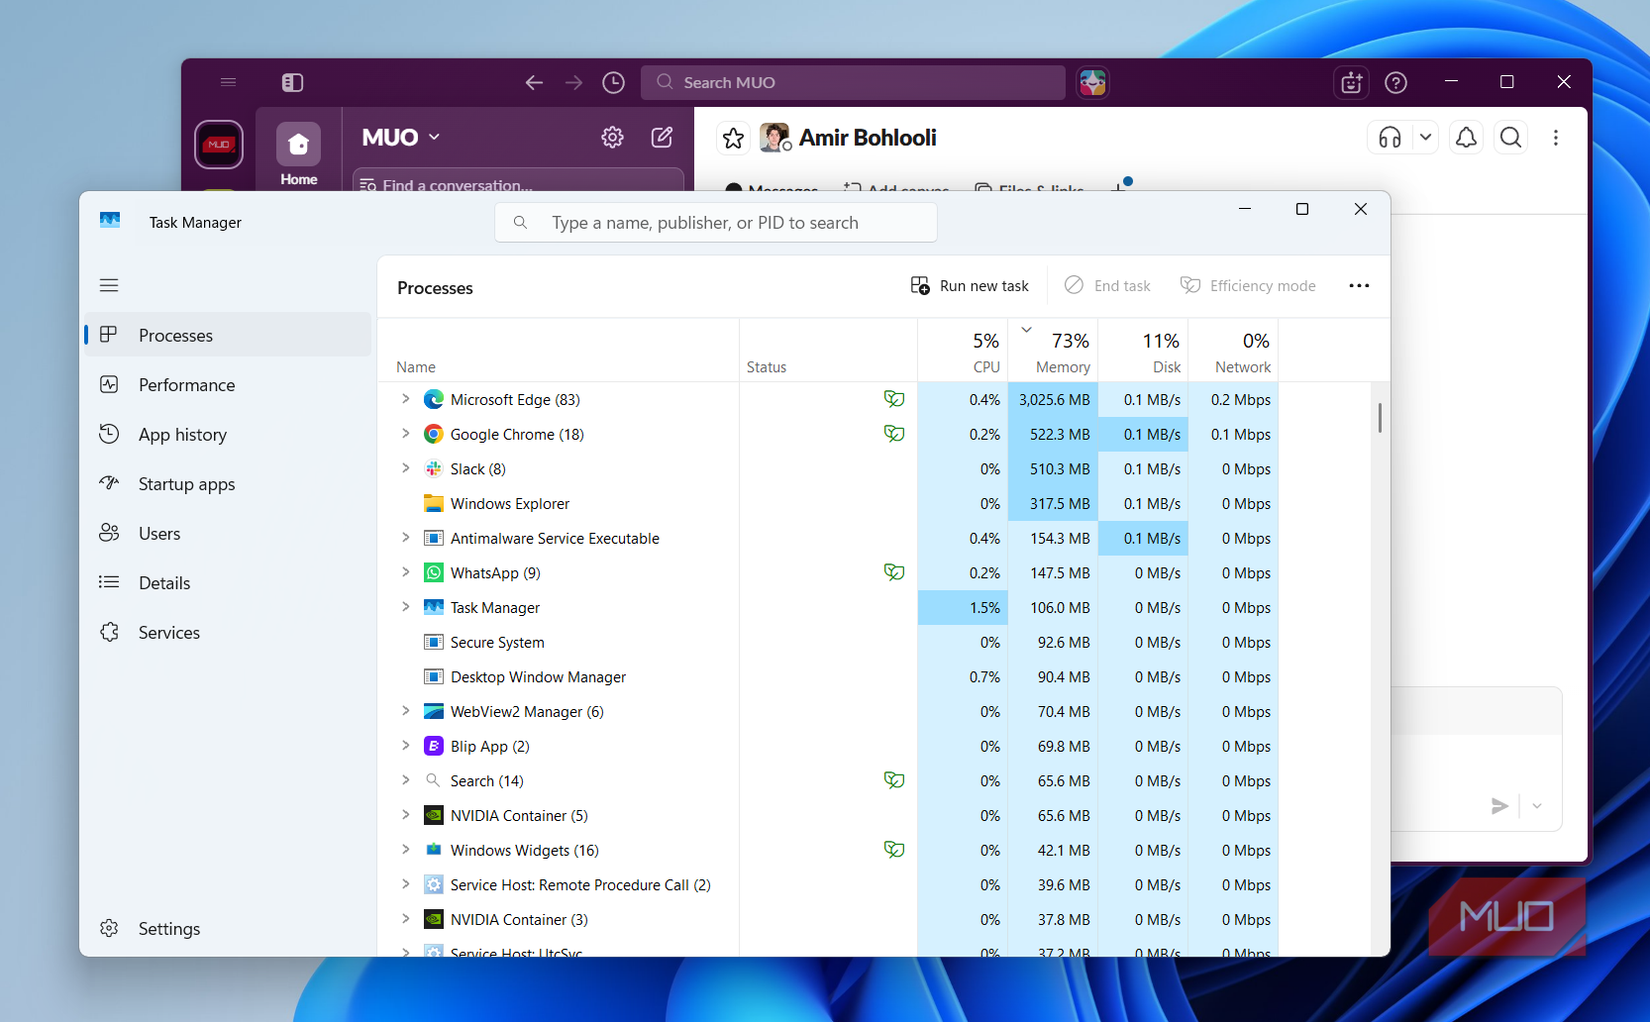Screen dimensions: 1650x1022
Task: Open Task Manager hamburger navigation menu
Action: click(x=109, y=285)
